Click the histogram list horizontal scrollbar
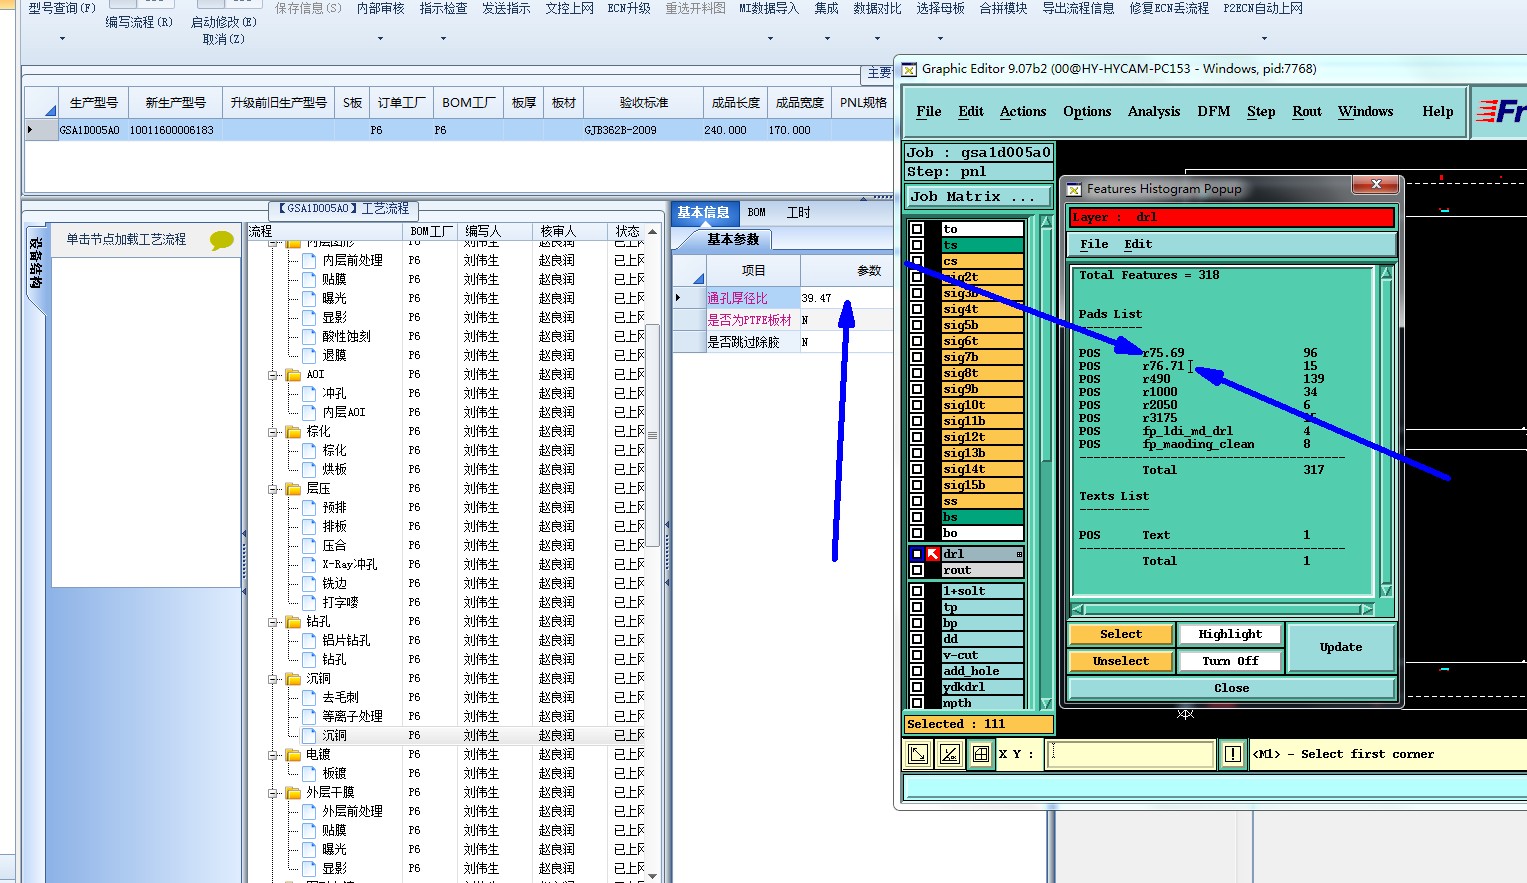Image resolution: width=1527 pixels, height=883 pixels. (1222, 609)
